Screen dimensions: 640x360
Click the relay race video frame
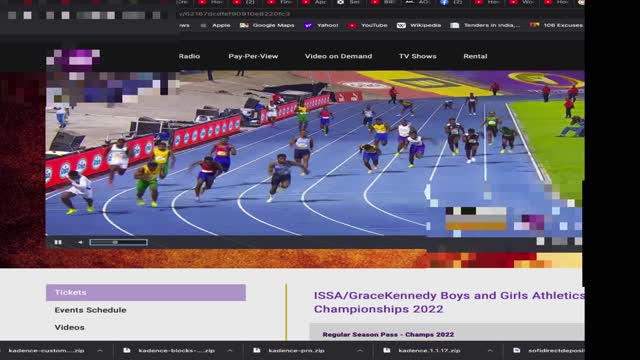pos(314,154)
